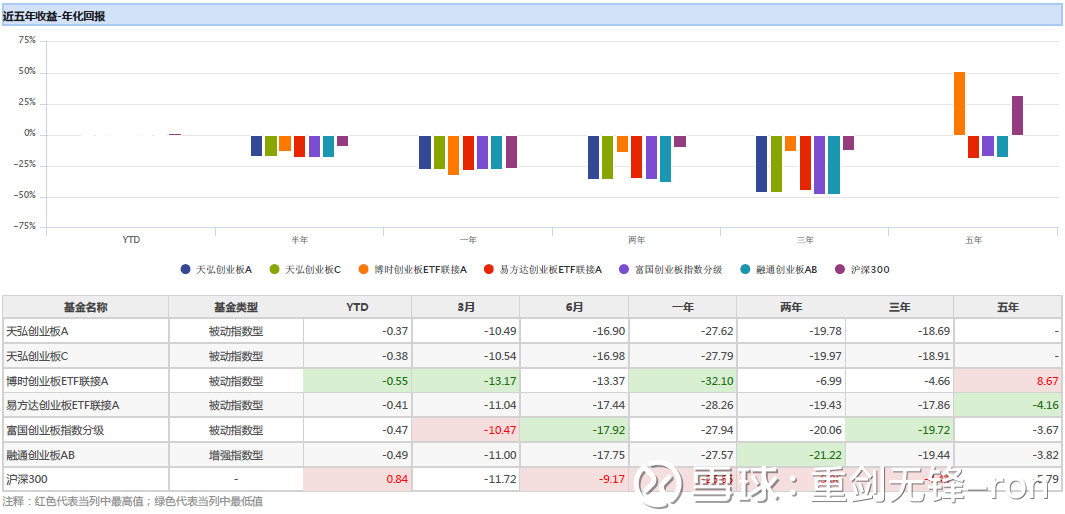Viewport: 1065px width, 514px height.
Task: Click the -4.66 three-year cell
Action: click(x=899, y=381)
